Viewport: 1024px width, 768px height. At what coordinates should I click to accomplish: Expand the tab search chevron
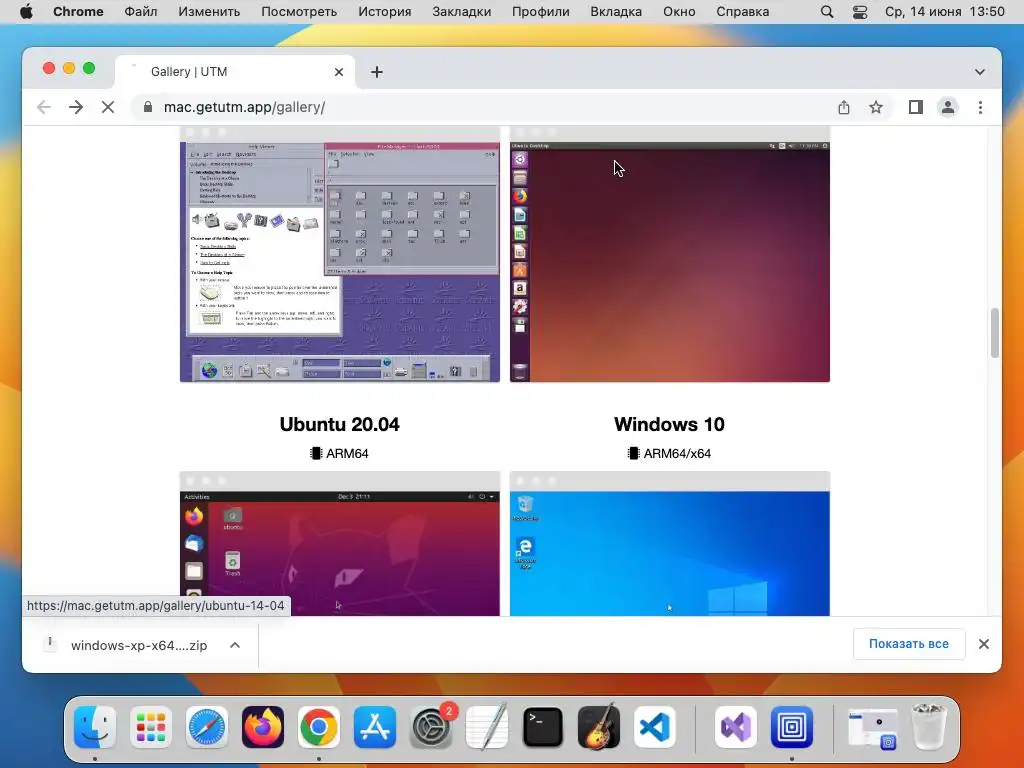[x=980, y=72]
